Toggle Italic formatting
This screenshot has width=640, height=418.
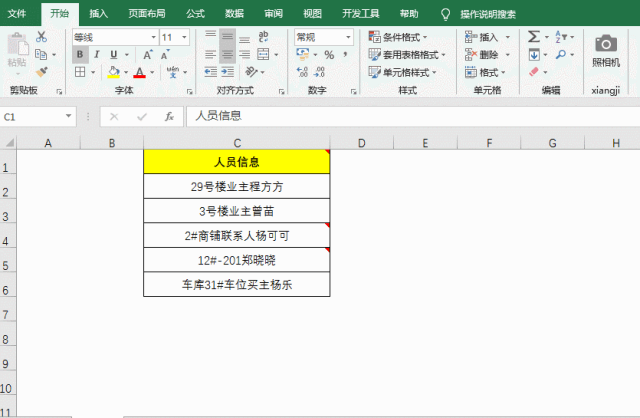point(96,55)
